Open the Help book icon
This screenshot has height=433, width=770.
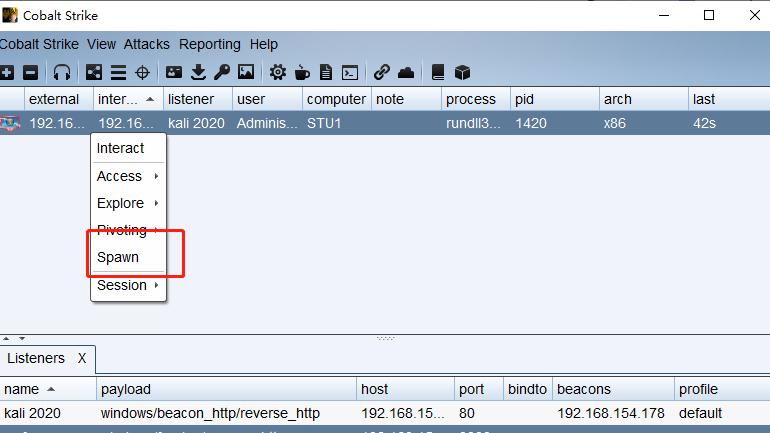pyautogui.click(x=438, y=73)
